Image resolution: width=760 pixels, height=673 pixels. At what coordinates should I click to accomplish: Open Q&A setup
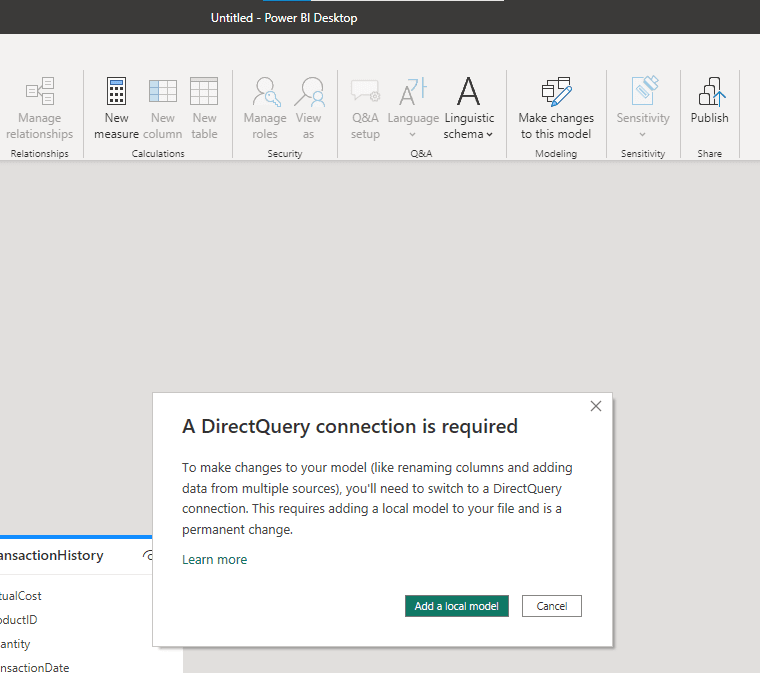tap(365, 108)
